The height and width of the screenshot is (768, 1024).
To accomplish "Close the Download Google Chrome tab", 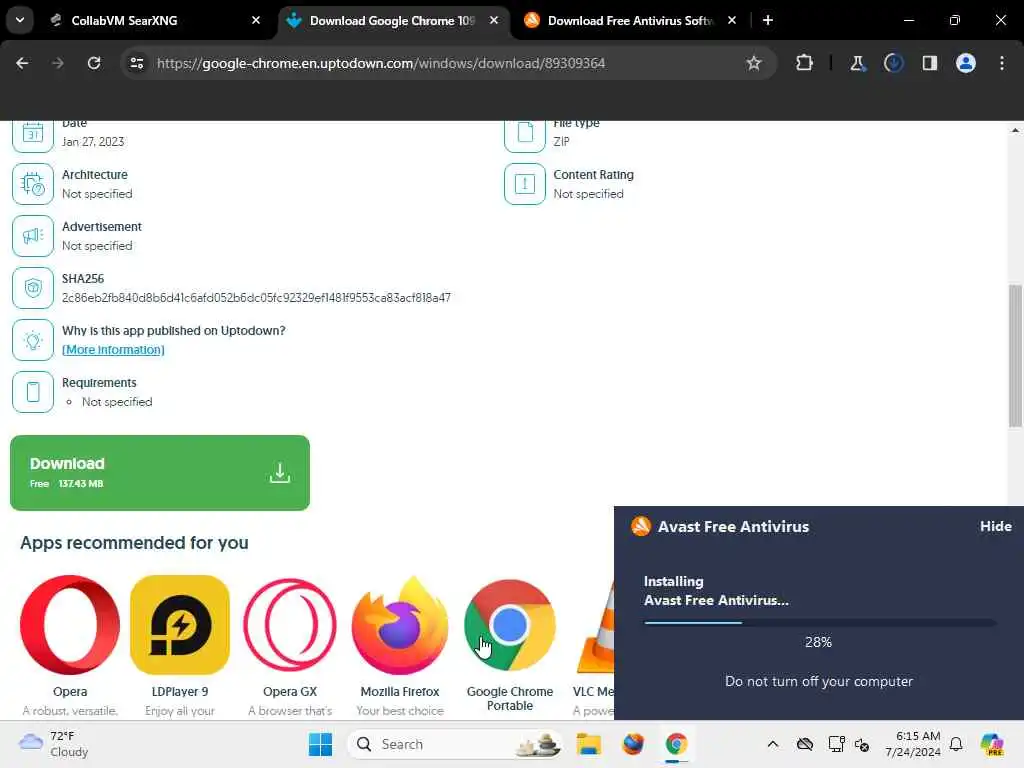I will [494, 21].
